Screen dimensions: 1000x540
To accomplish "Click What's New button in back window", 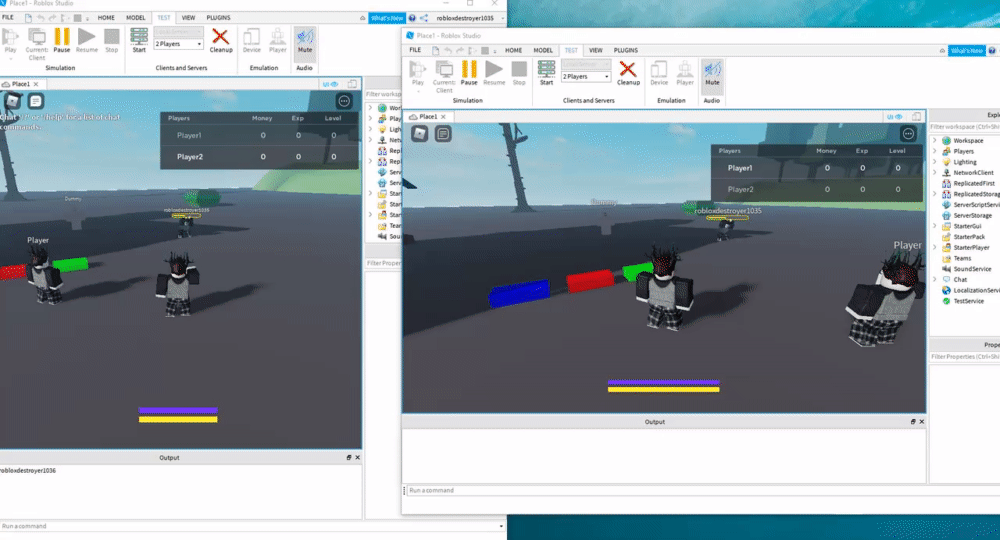I will pyautogui.click(x=387, y=18).
